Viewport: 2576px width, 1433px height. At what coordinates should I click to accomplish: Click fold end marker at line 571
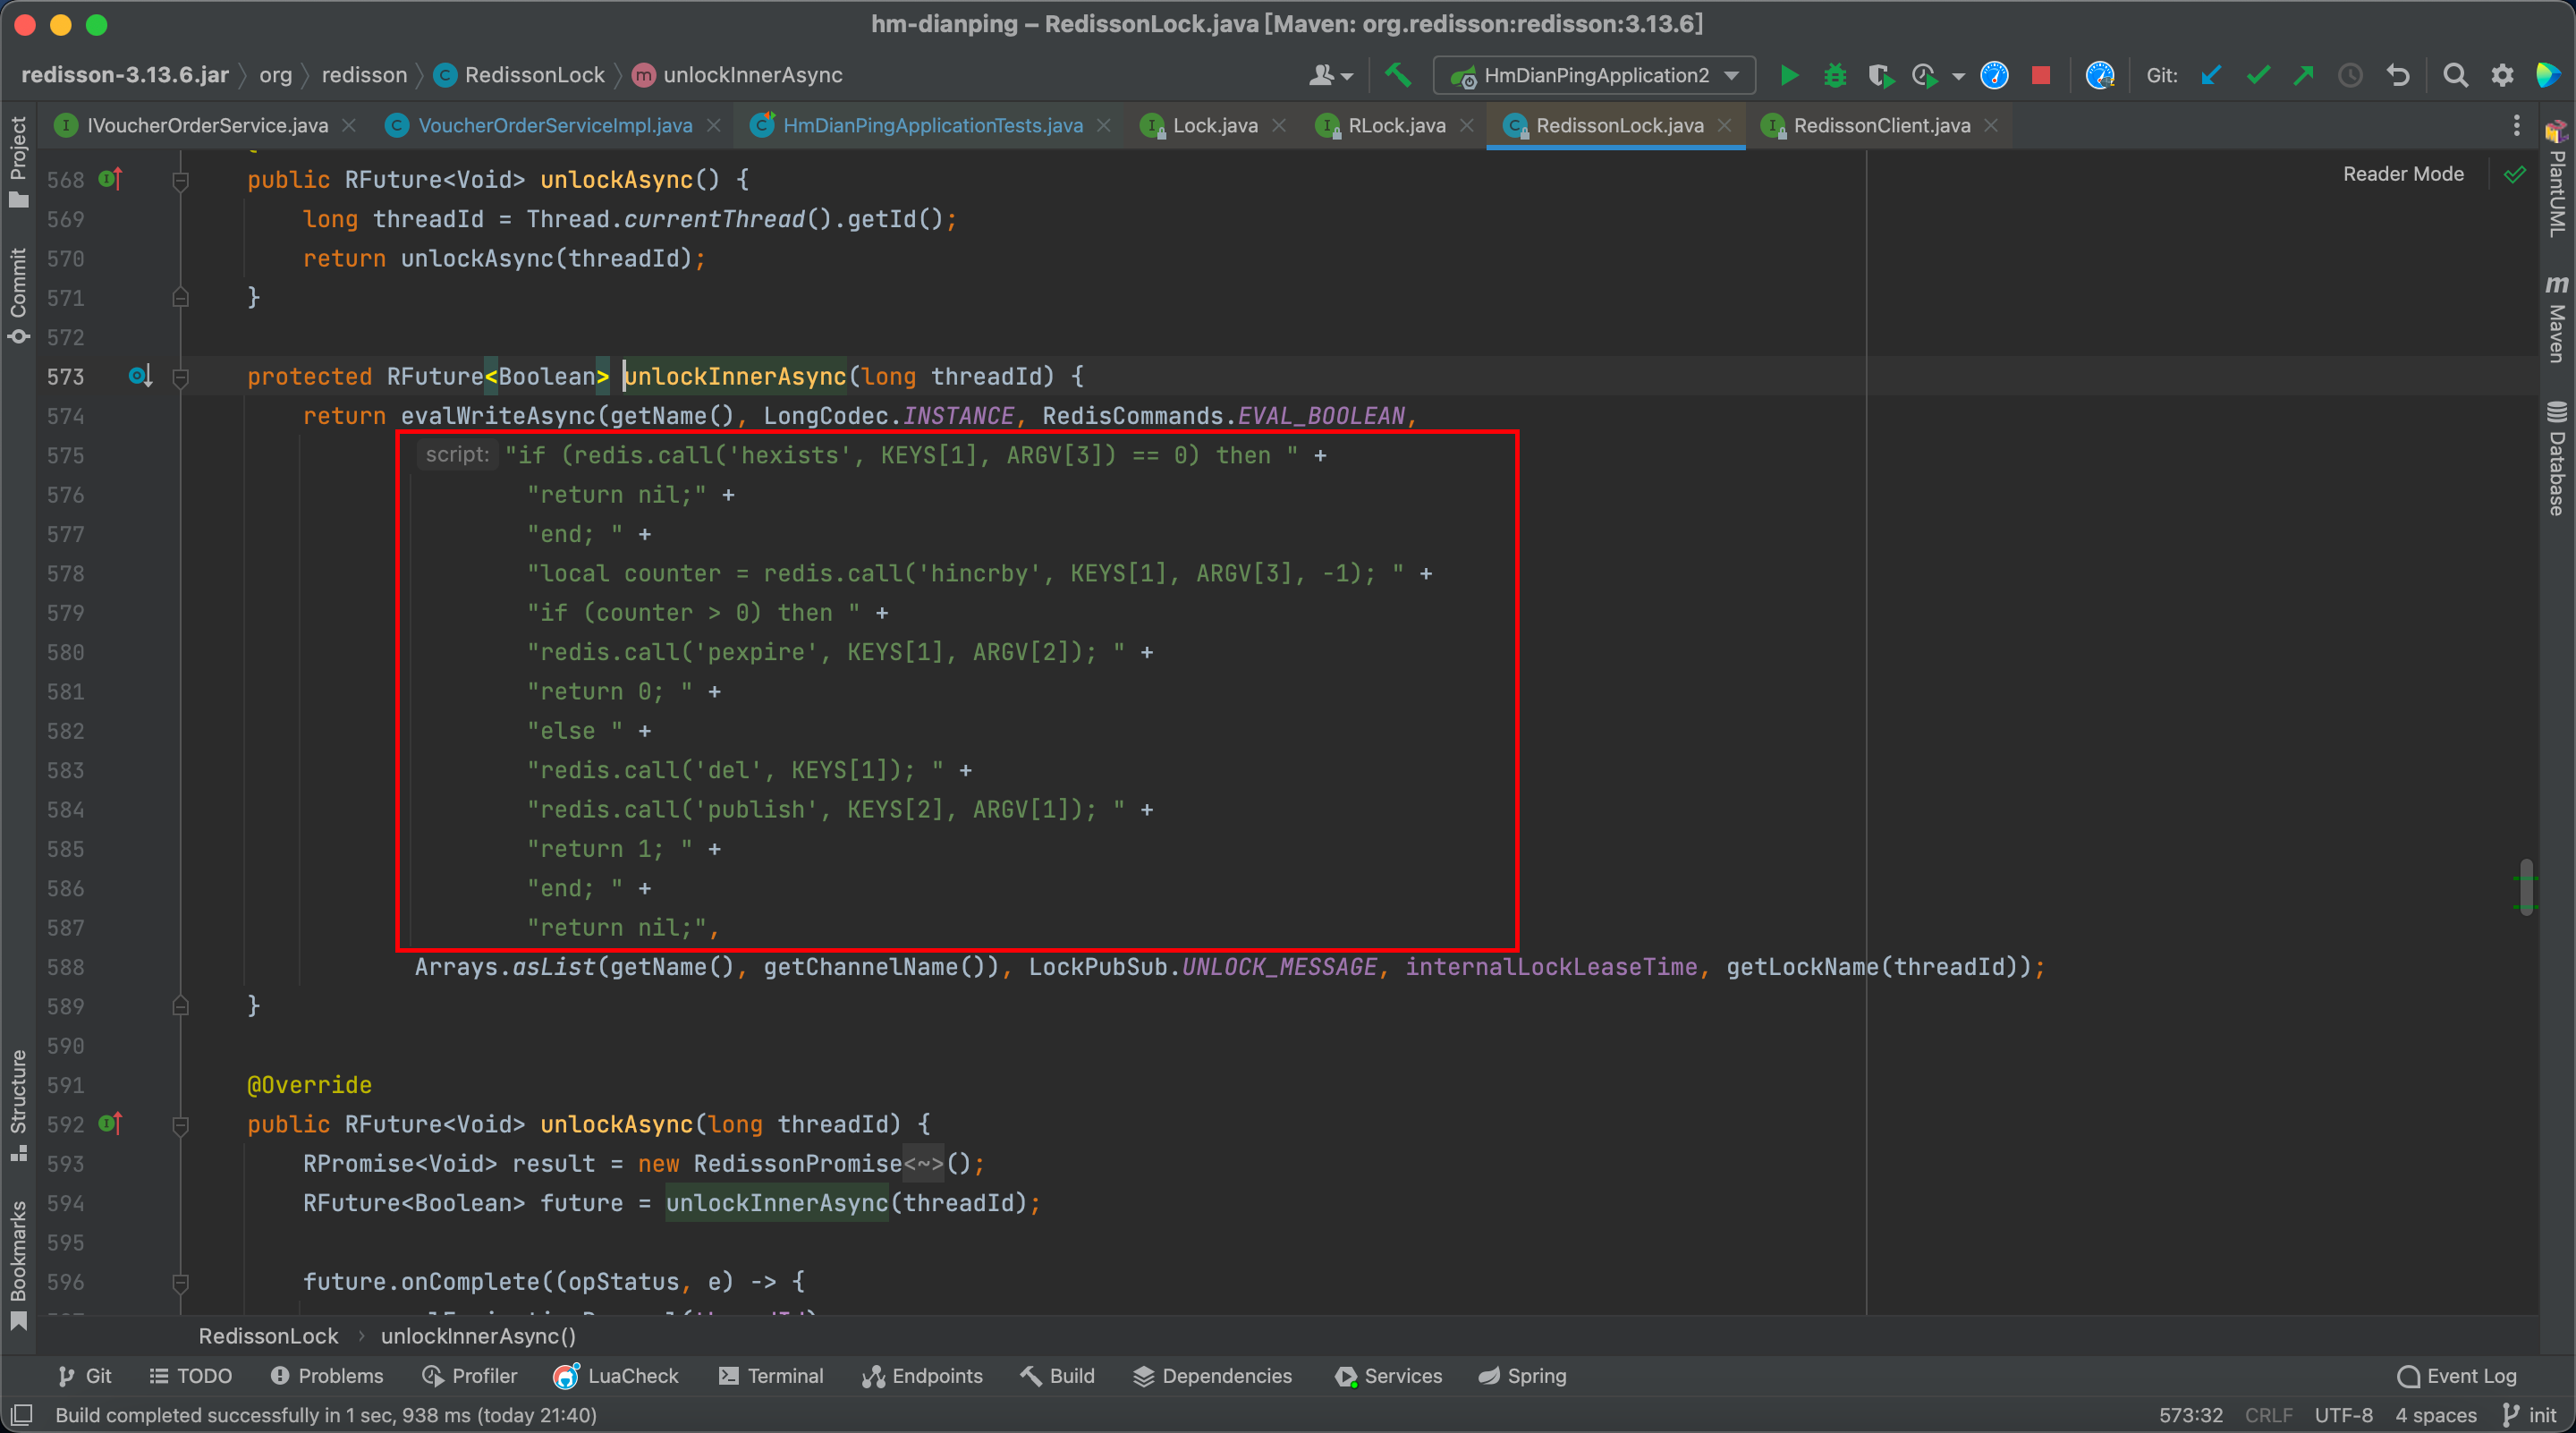tap(181, 297)
